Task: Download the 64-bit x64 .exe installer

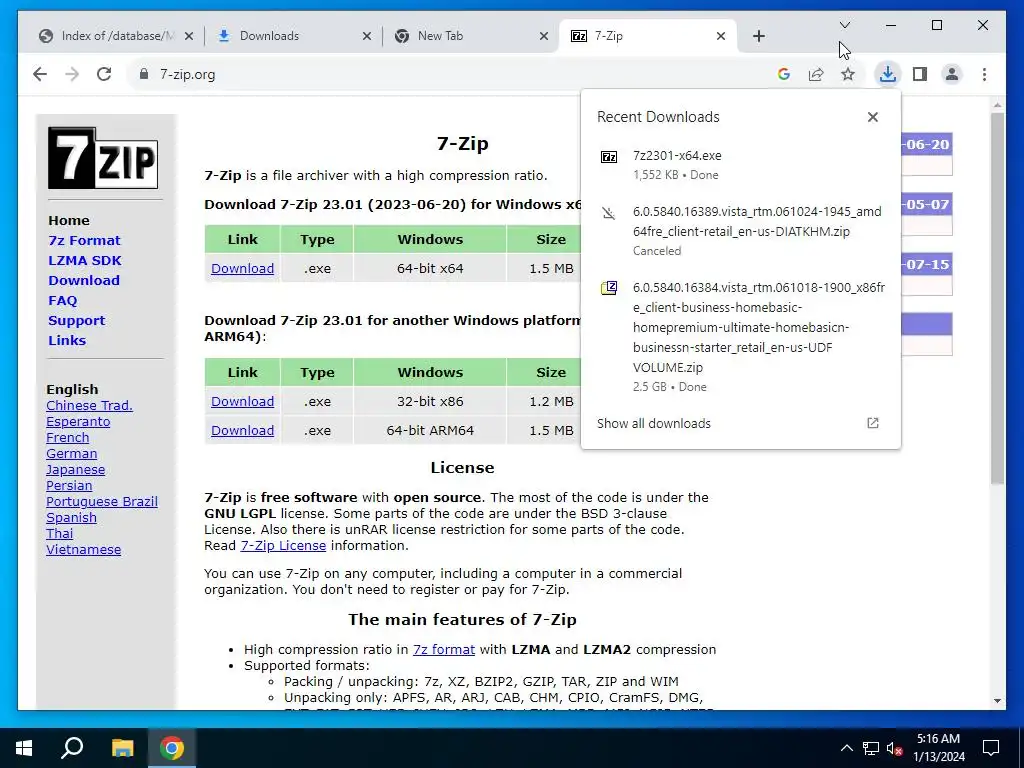Action: (x=242, y=268)
